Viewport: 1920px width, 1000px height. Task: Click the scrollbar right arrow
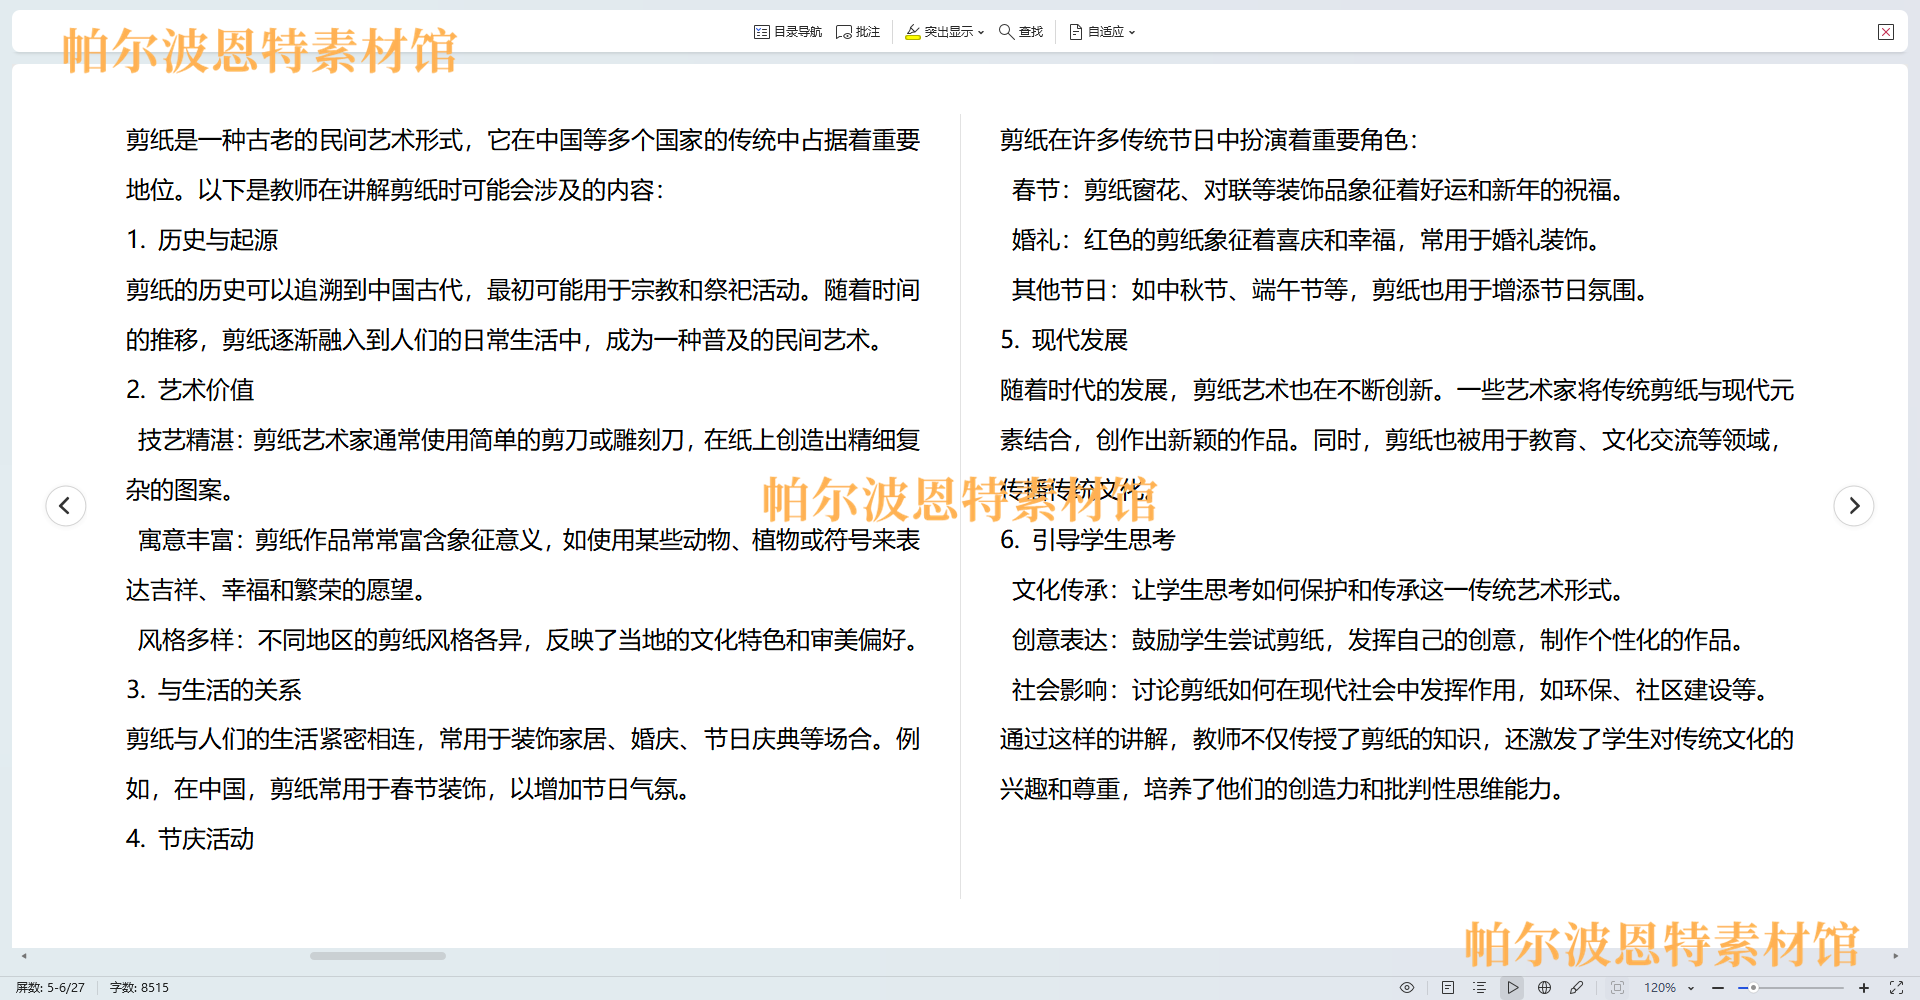[x=1896, y=956]
